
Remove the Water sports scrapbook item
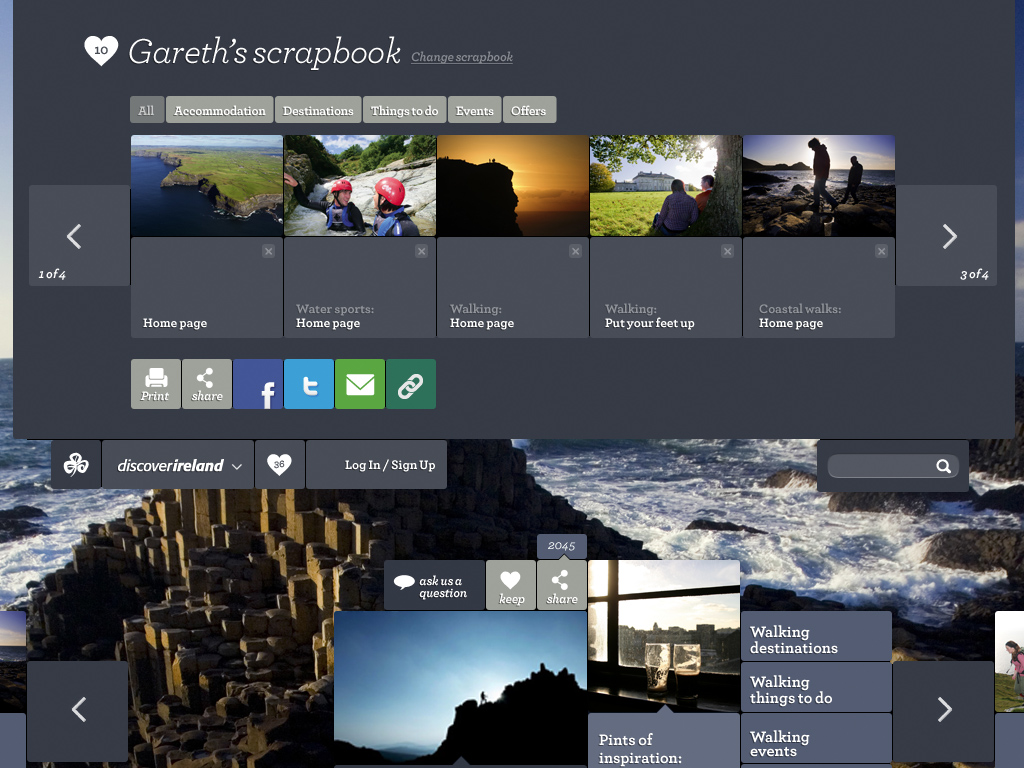421,251
